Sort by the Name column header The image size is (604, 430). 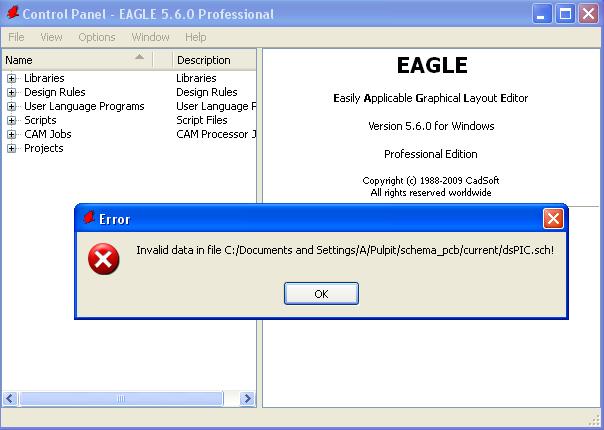coord(77,60)
